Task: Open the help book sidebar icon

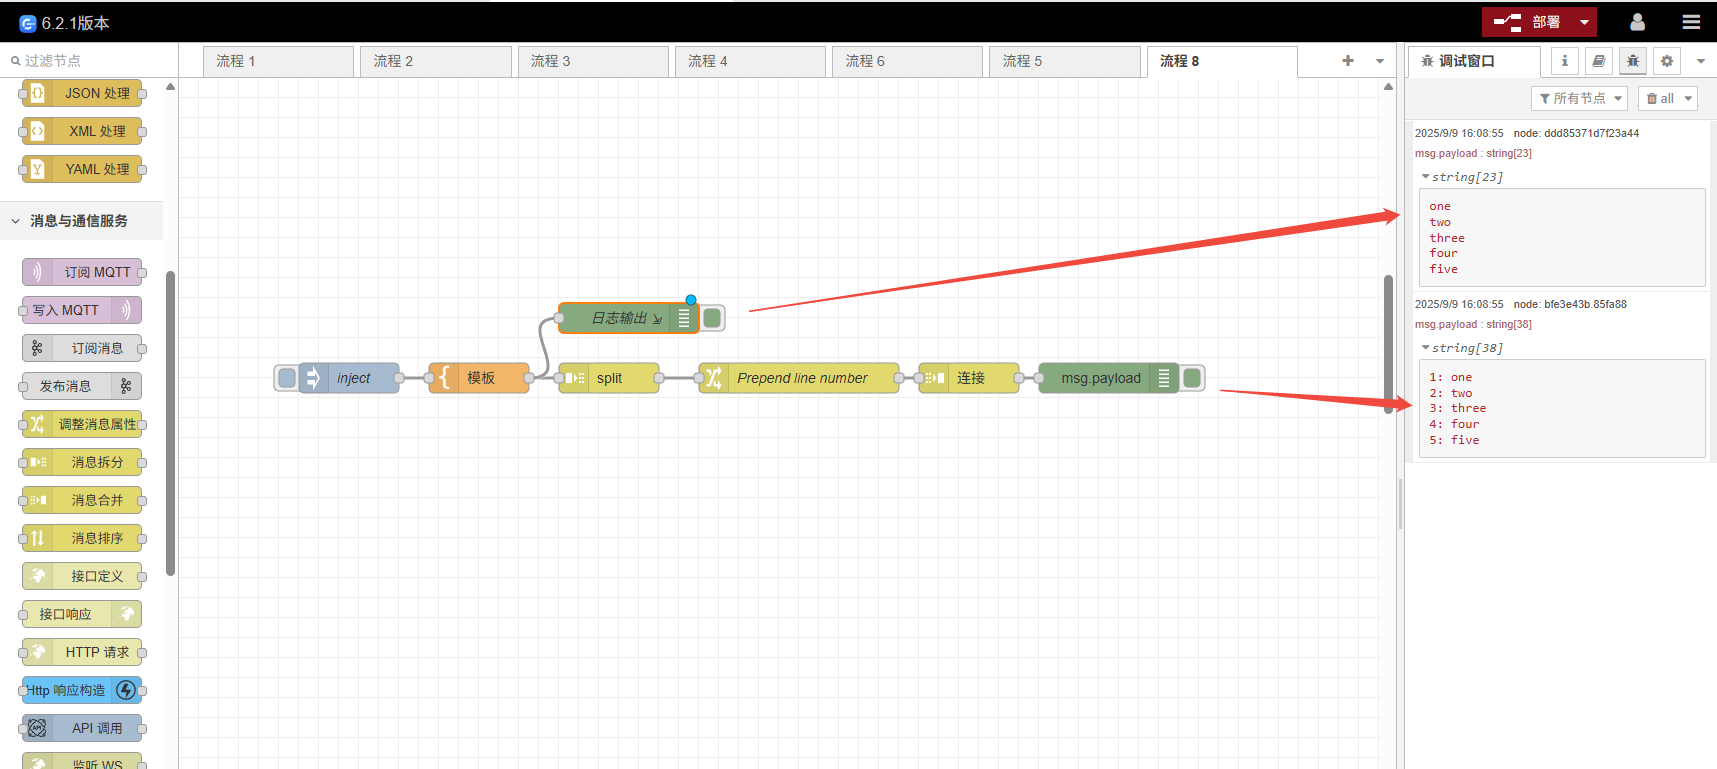Action: tap(1599, 61)
